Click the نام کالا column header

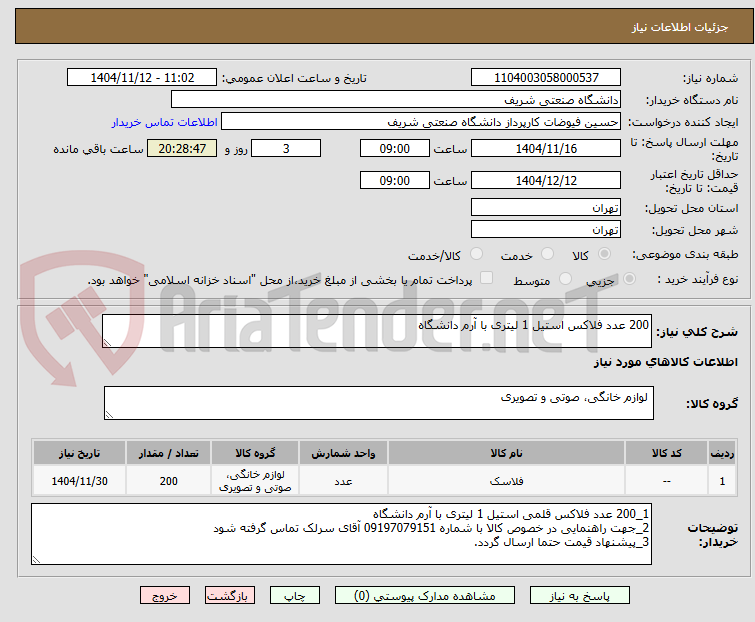tap(507, 453)
